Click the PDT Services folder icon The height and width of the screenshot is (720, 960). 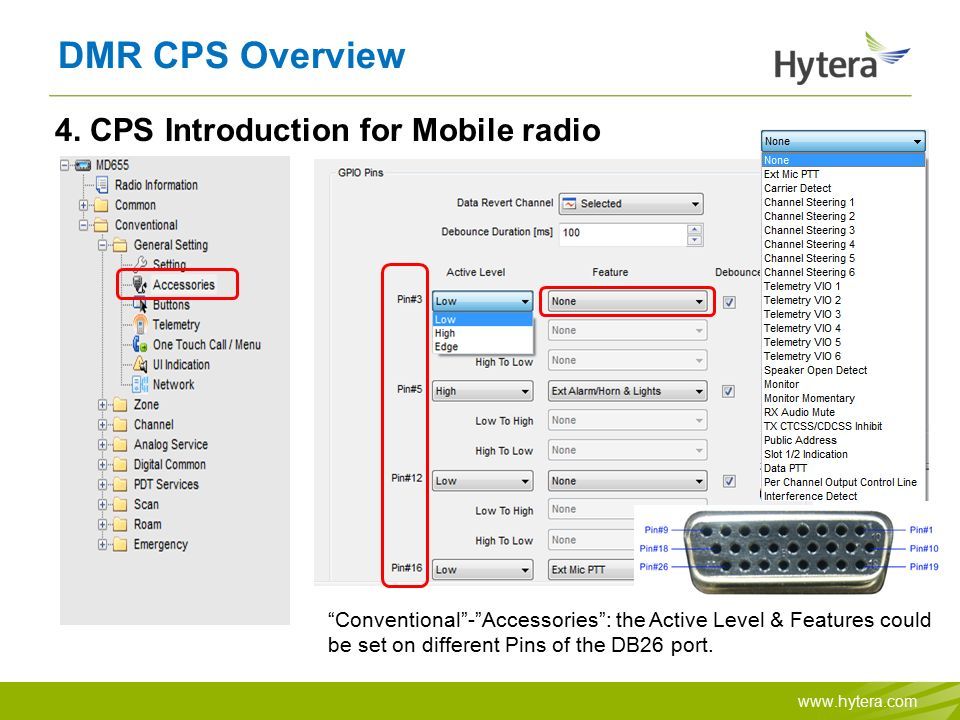[x=120, y=485]
